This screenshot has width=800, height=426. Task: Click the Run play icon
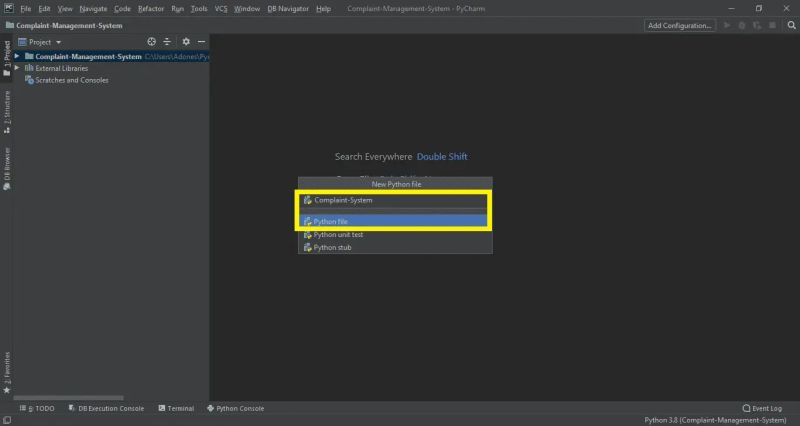coord(727,25)
